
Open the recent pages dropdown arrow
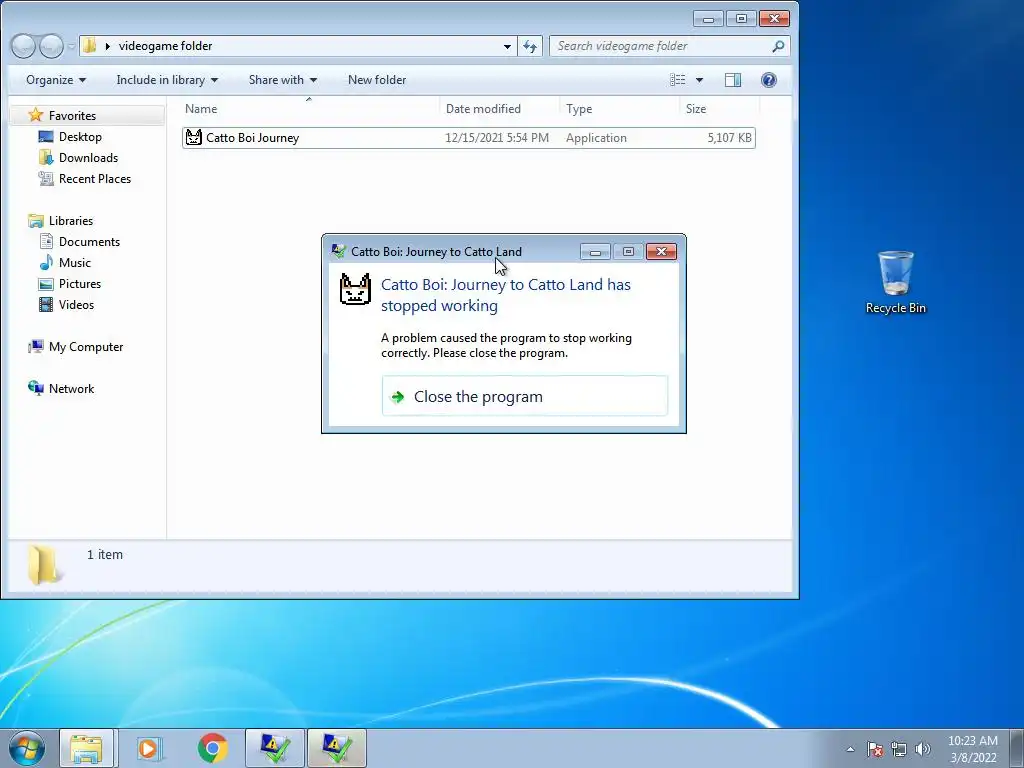point(71,46)
